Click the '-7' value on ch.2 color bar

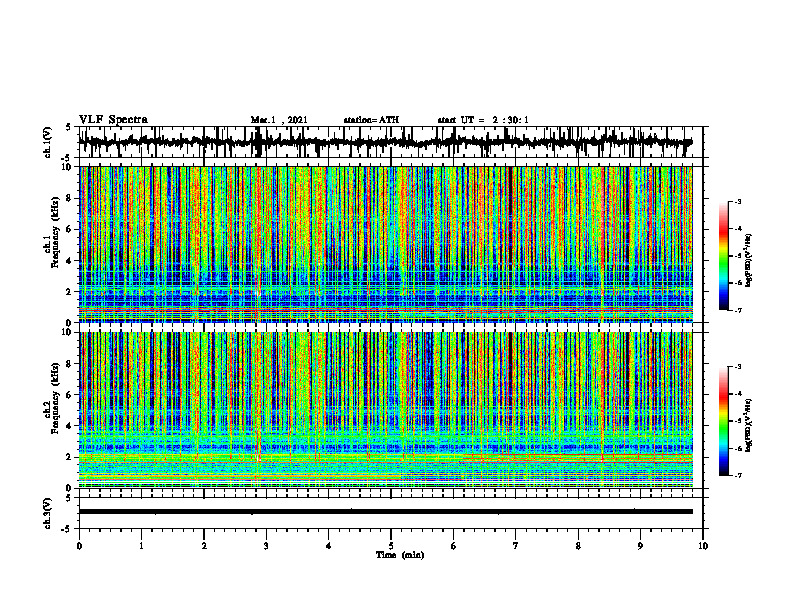(738, 475)
